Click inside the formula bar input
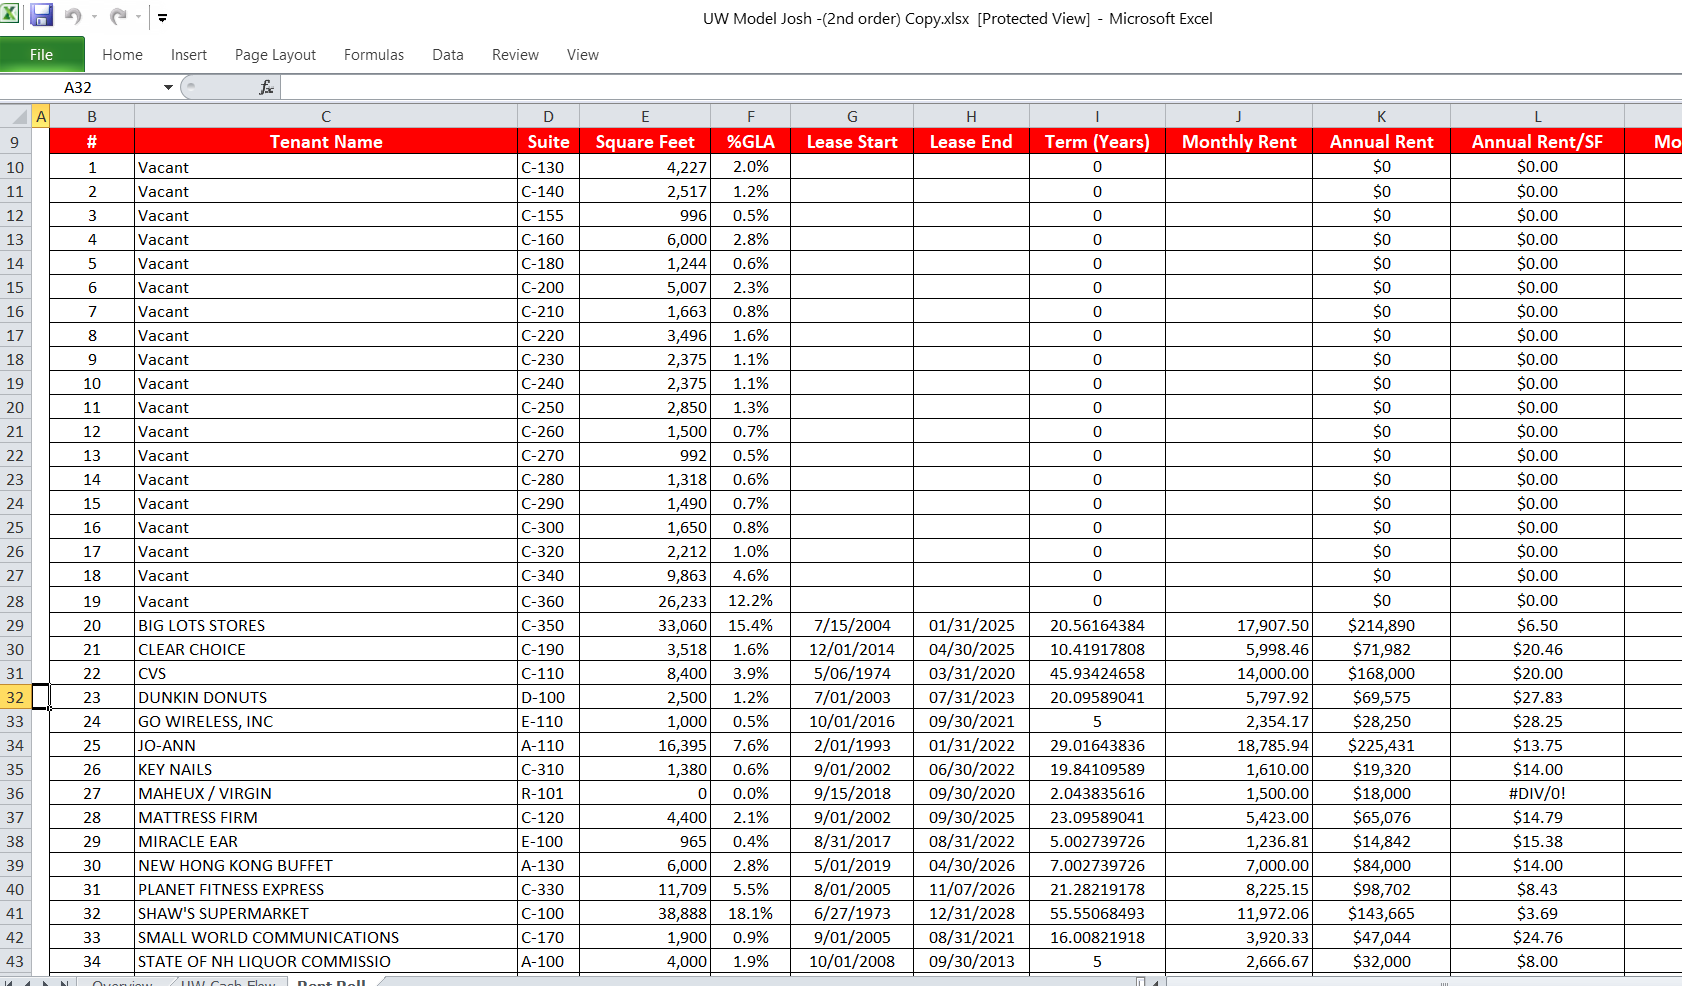Viewport: 1682px width, 986px height. pyautogui.click(x=900, y=88)
